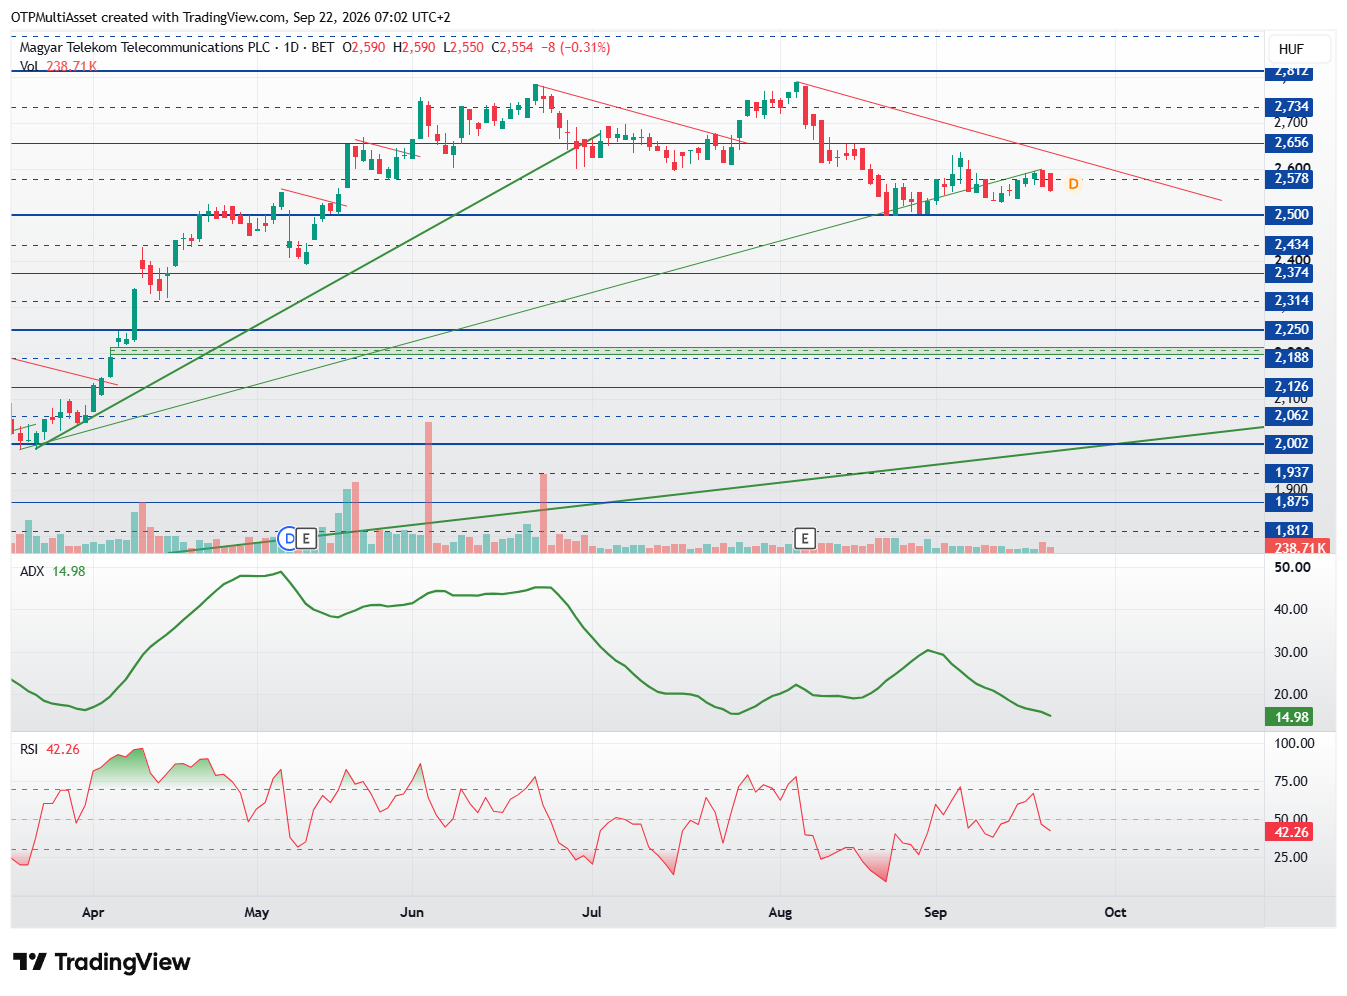Click the 1,875 price label

(x=1291, y=502)
